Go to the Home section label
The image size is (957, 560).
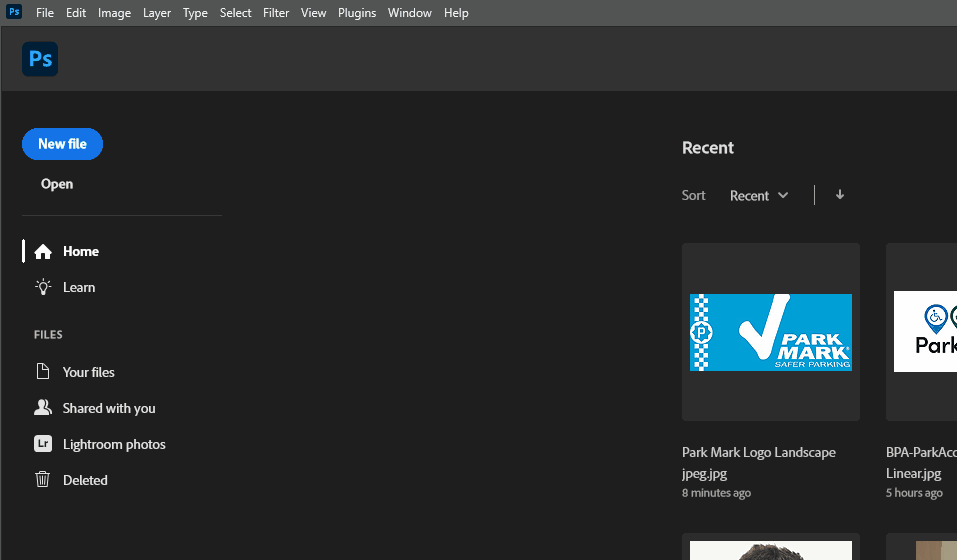[81, 251]
